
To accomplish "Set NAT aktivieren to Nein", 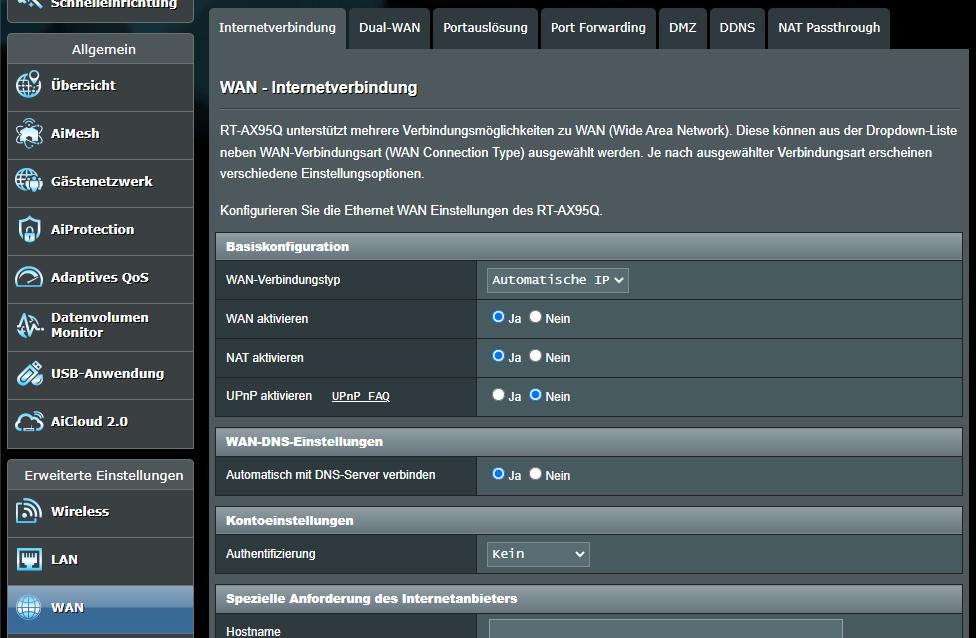I will pos(535,356).
